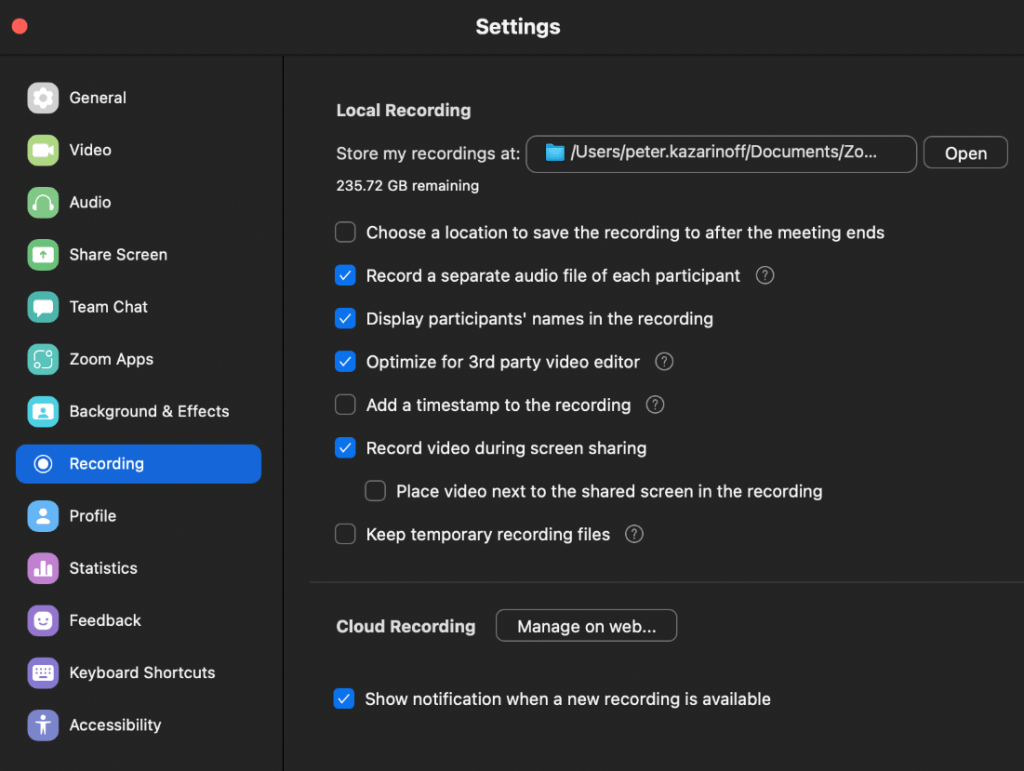The height and width of the screenshot is (771, 1024).
Task: Show help for Keep temporary recording files
Action: [x=634, y=534]
